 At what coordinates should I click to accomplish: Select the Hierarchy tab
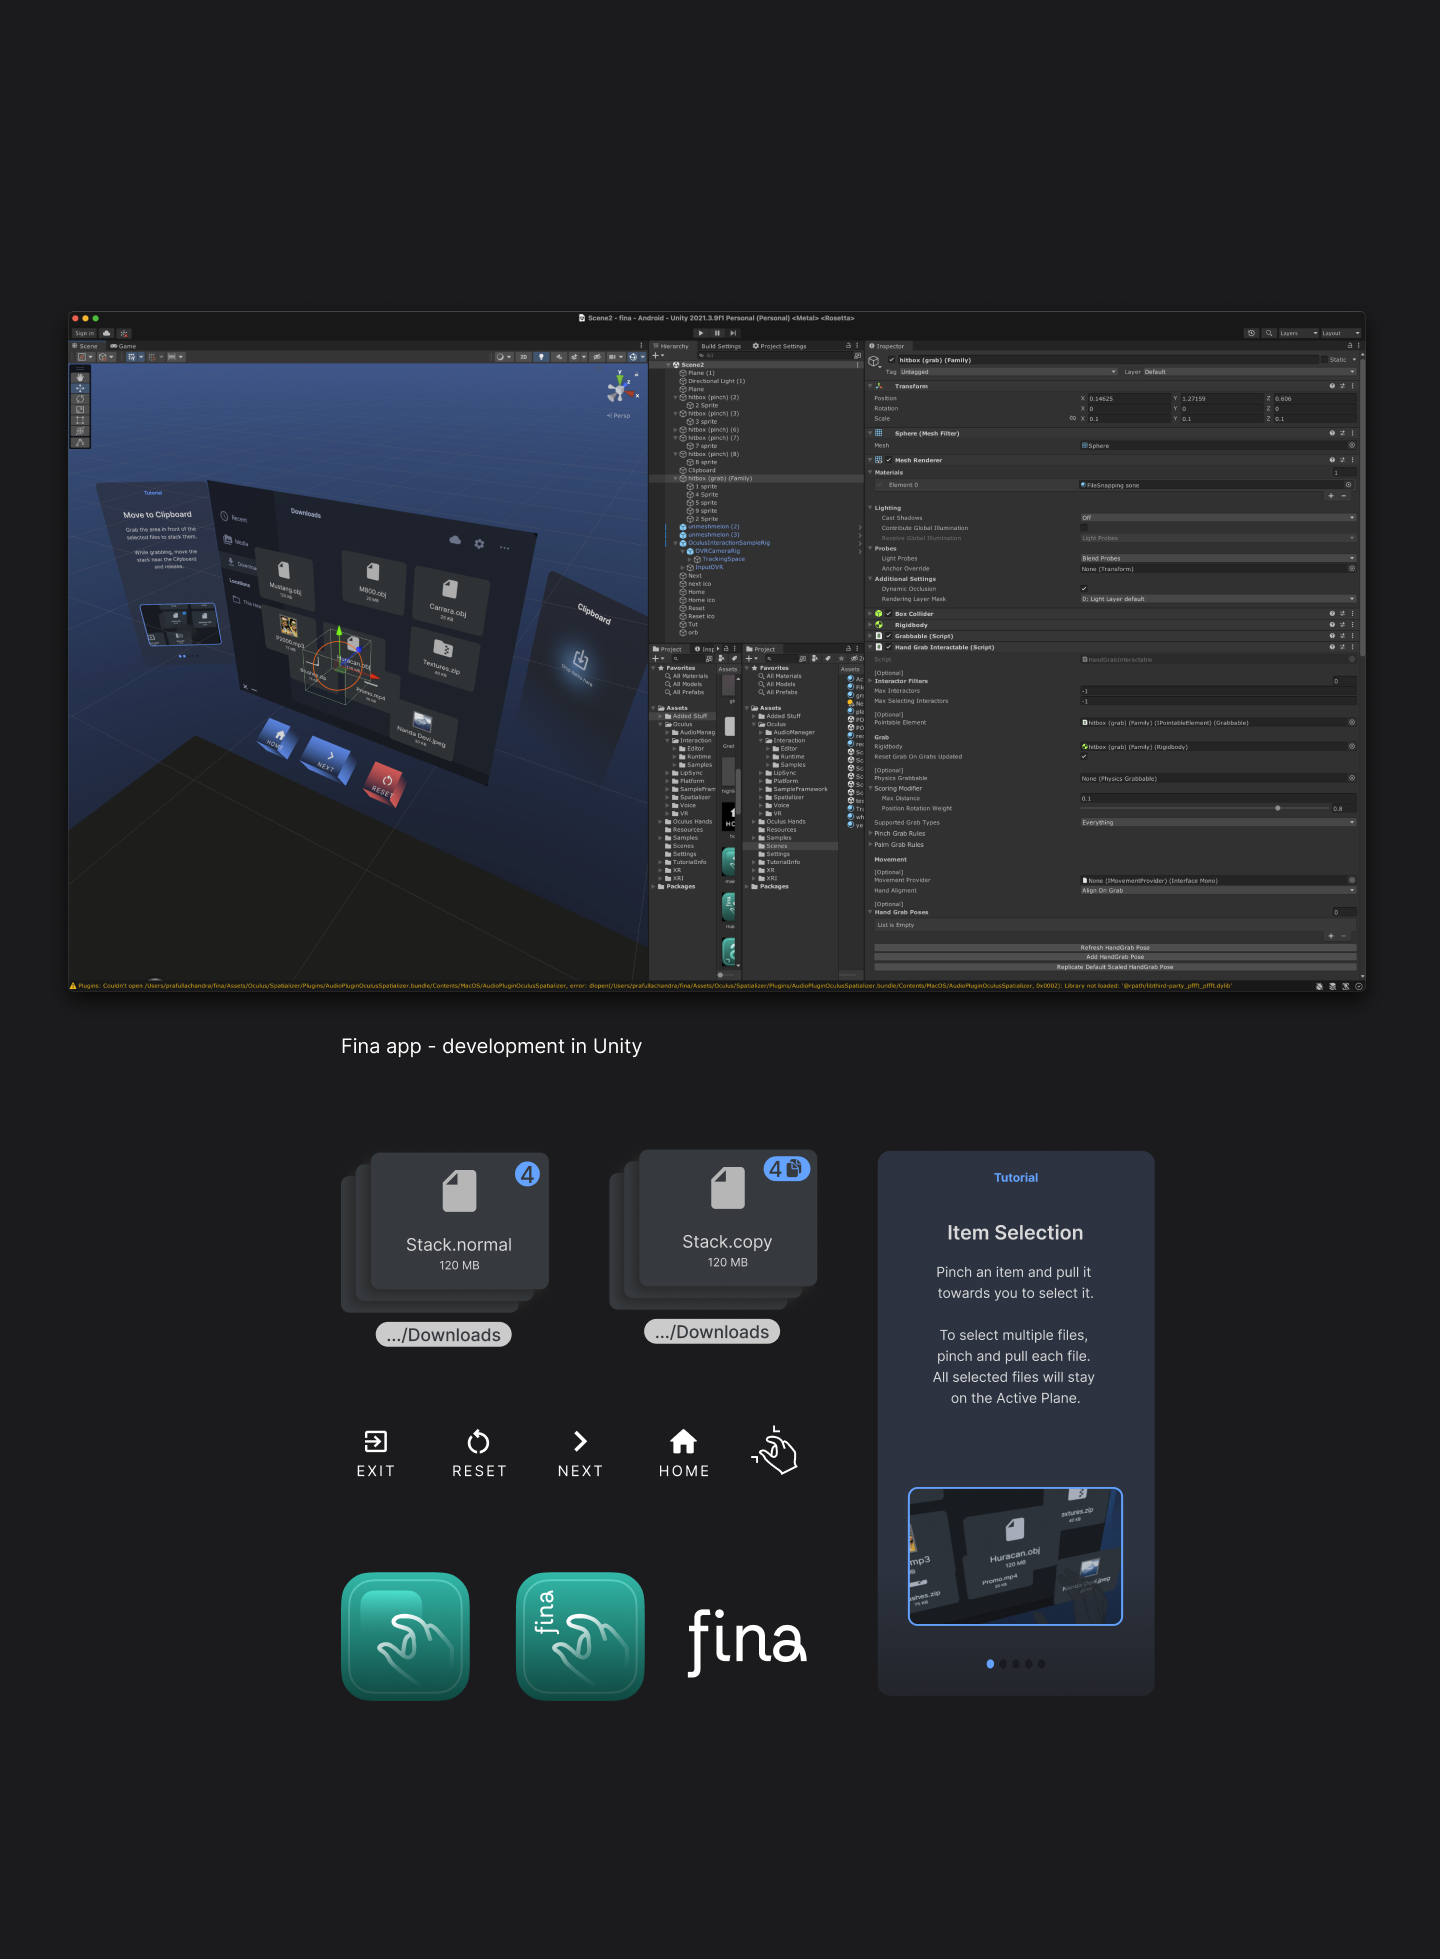point(671,346)
